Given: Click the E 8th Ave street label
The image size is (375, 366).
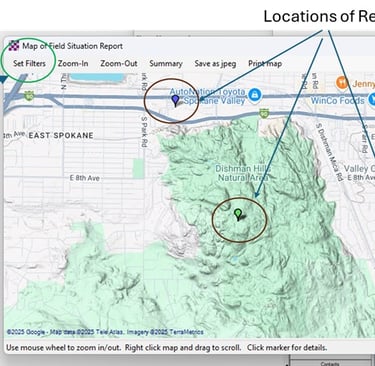Looking at the screenshot, I should click(x=85, y=178).
